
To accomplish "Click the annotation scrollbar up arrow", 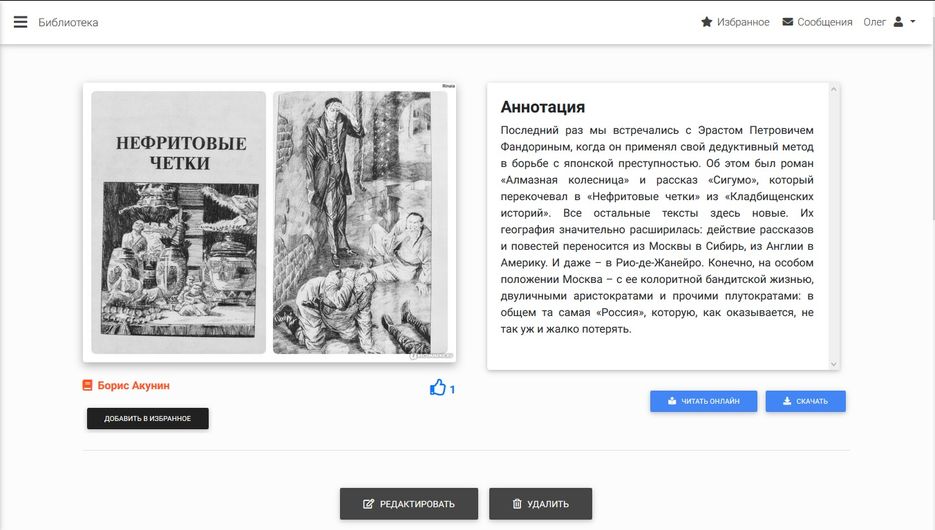I will (x=833, y=89).
